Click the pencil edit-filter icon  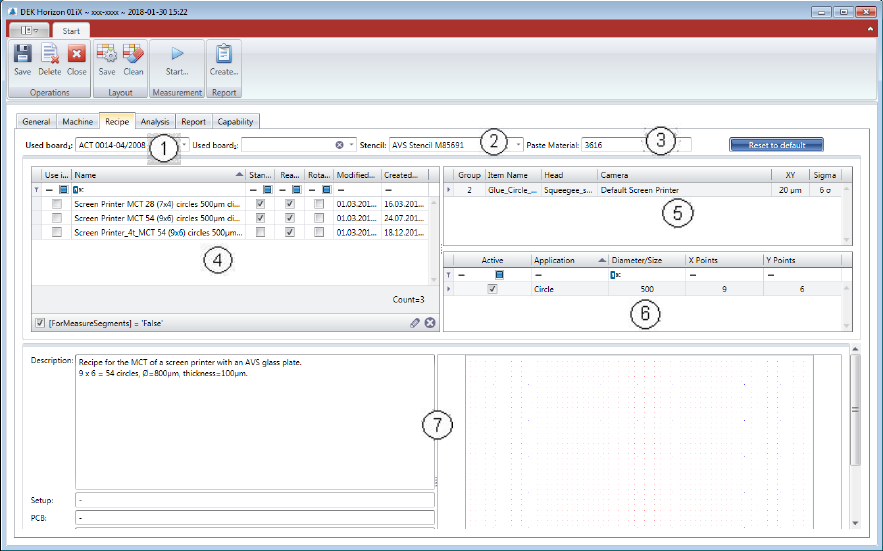point(415,322)
